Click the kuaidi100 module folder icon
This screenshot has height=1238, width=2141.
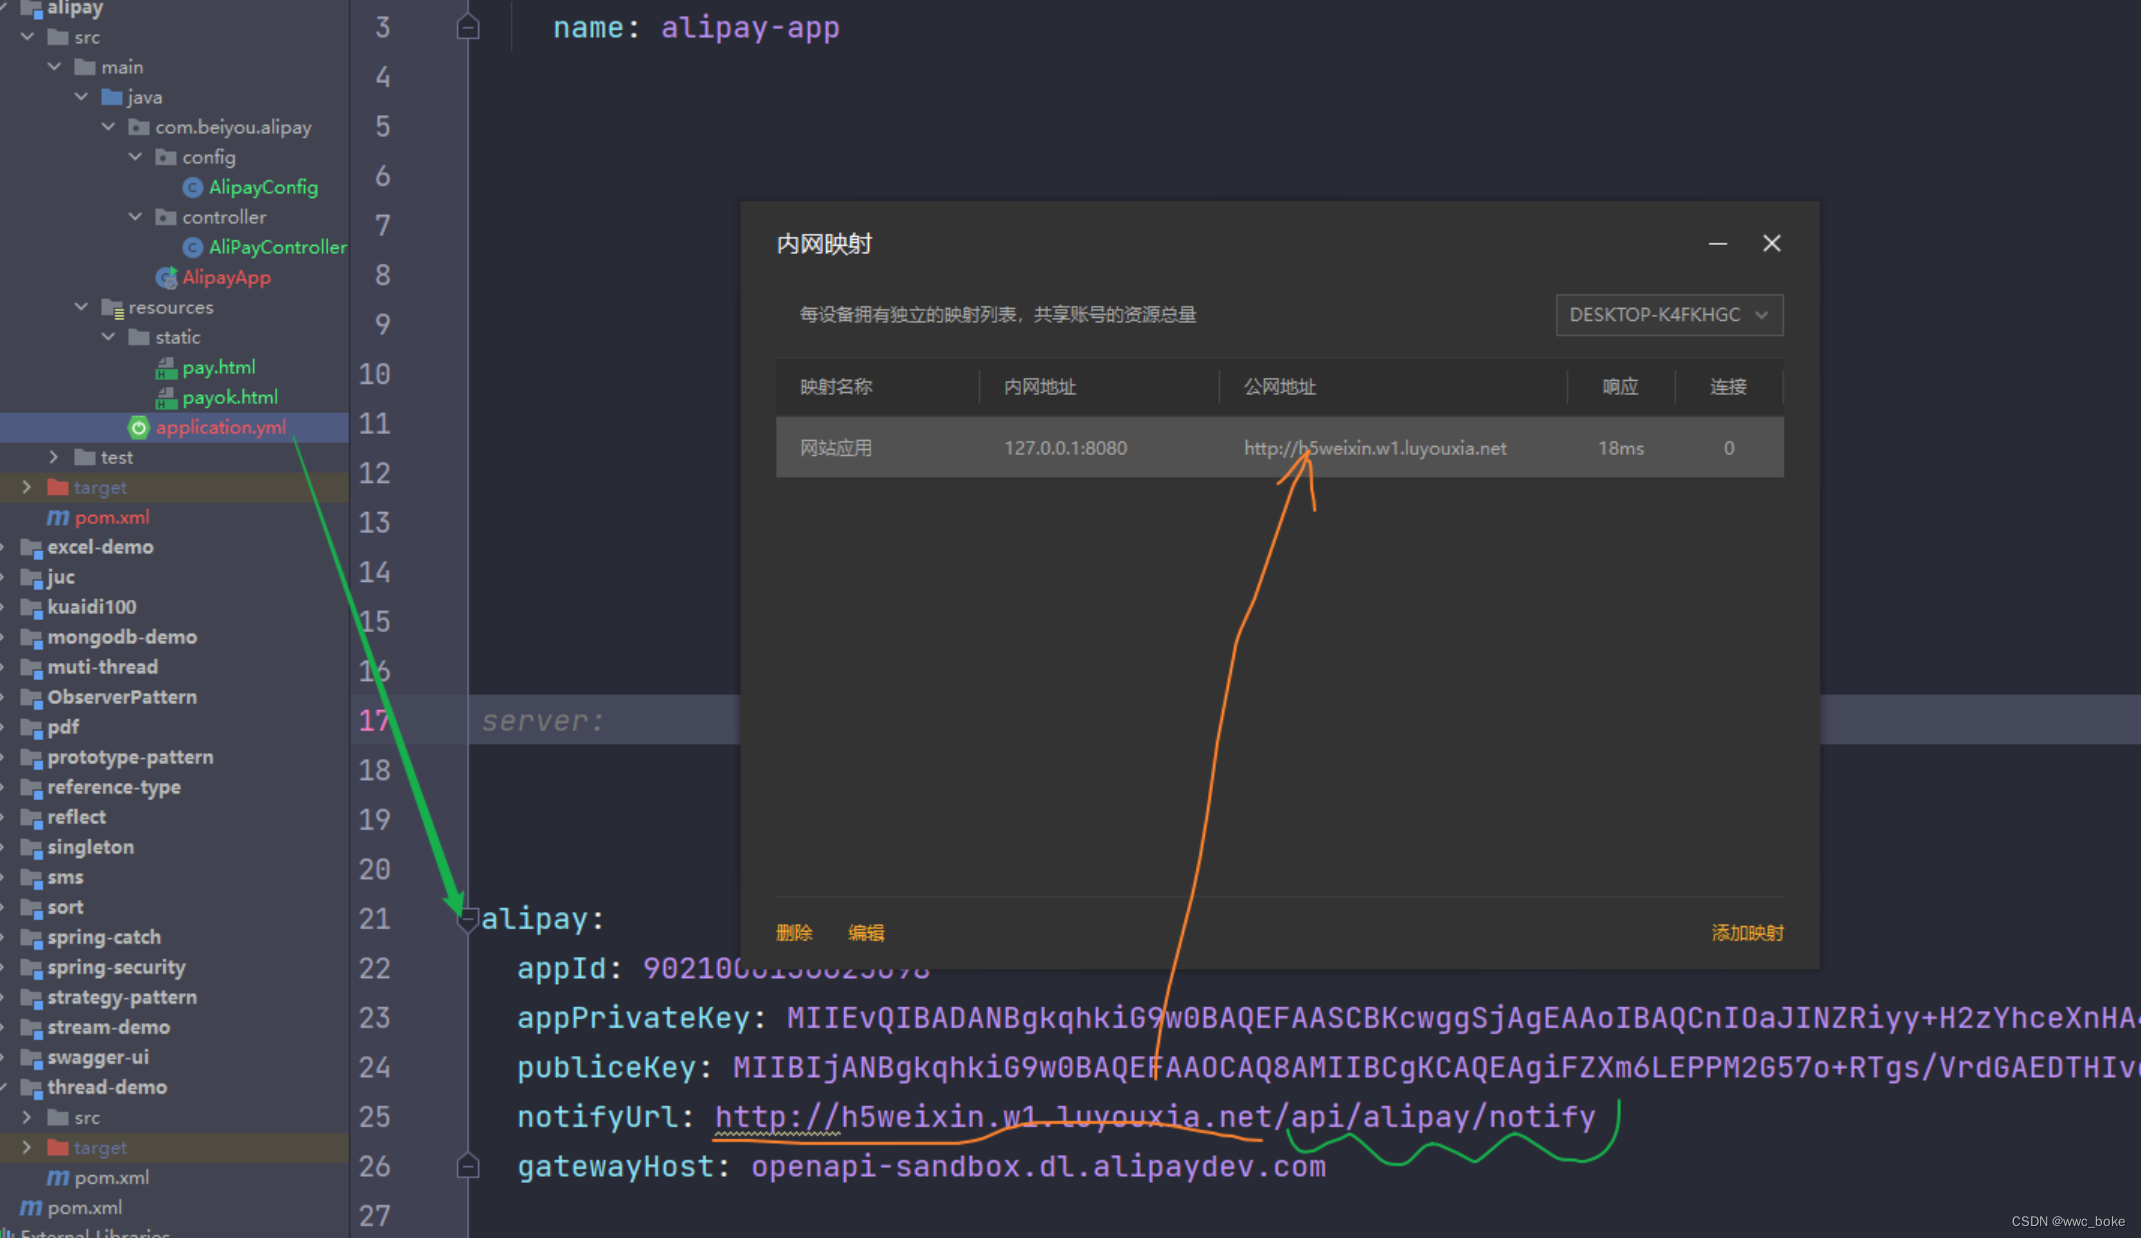pyautogui.click(x=32, y=607)
